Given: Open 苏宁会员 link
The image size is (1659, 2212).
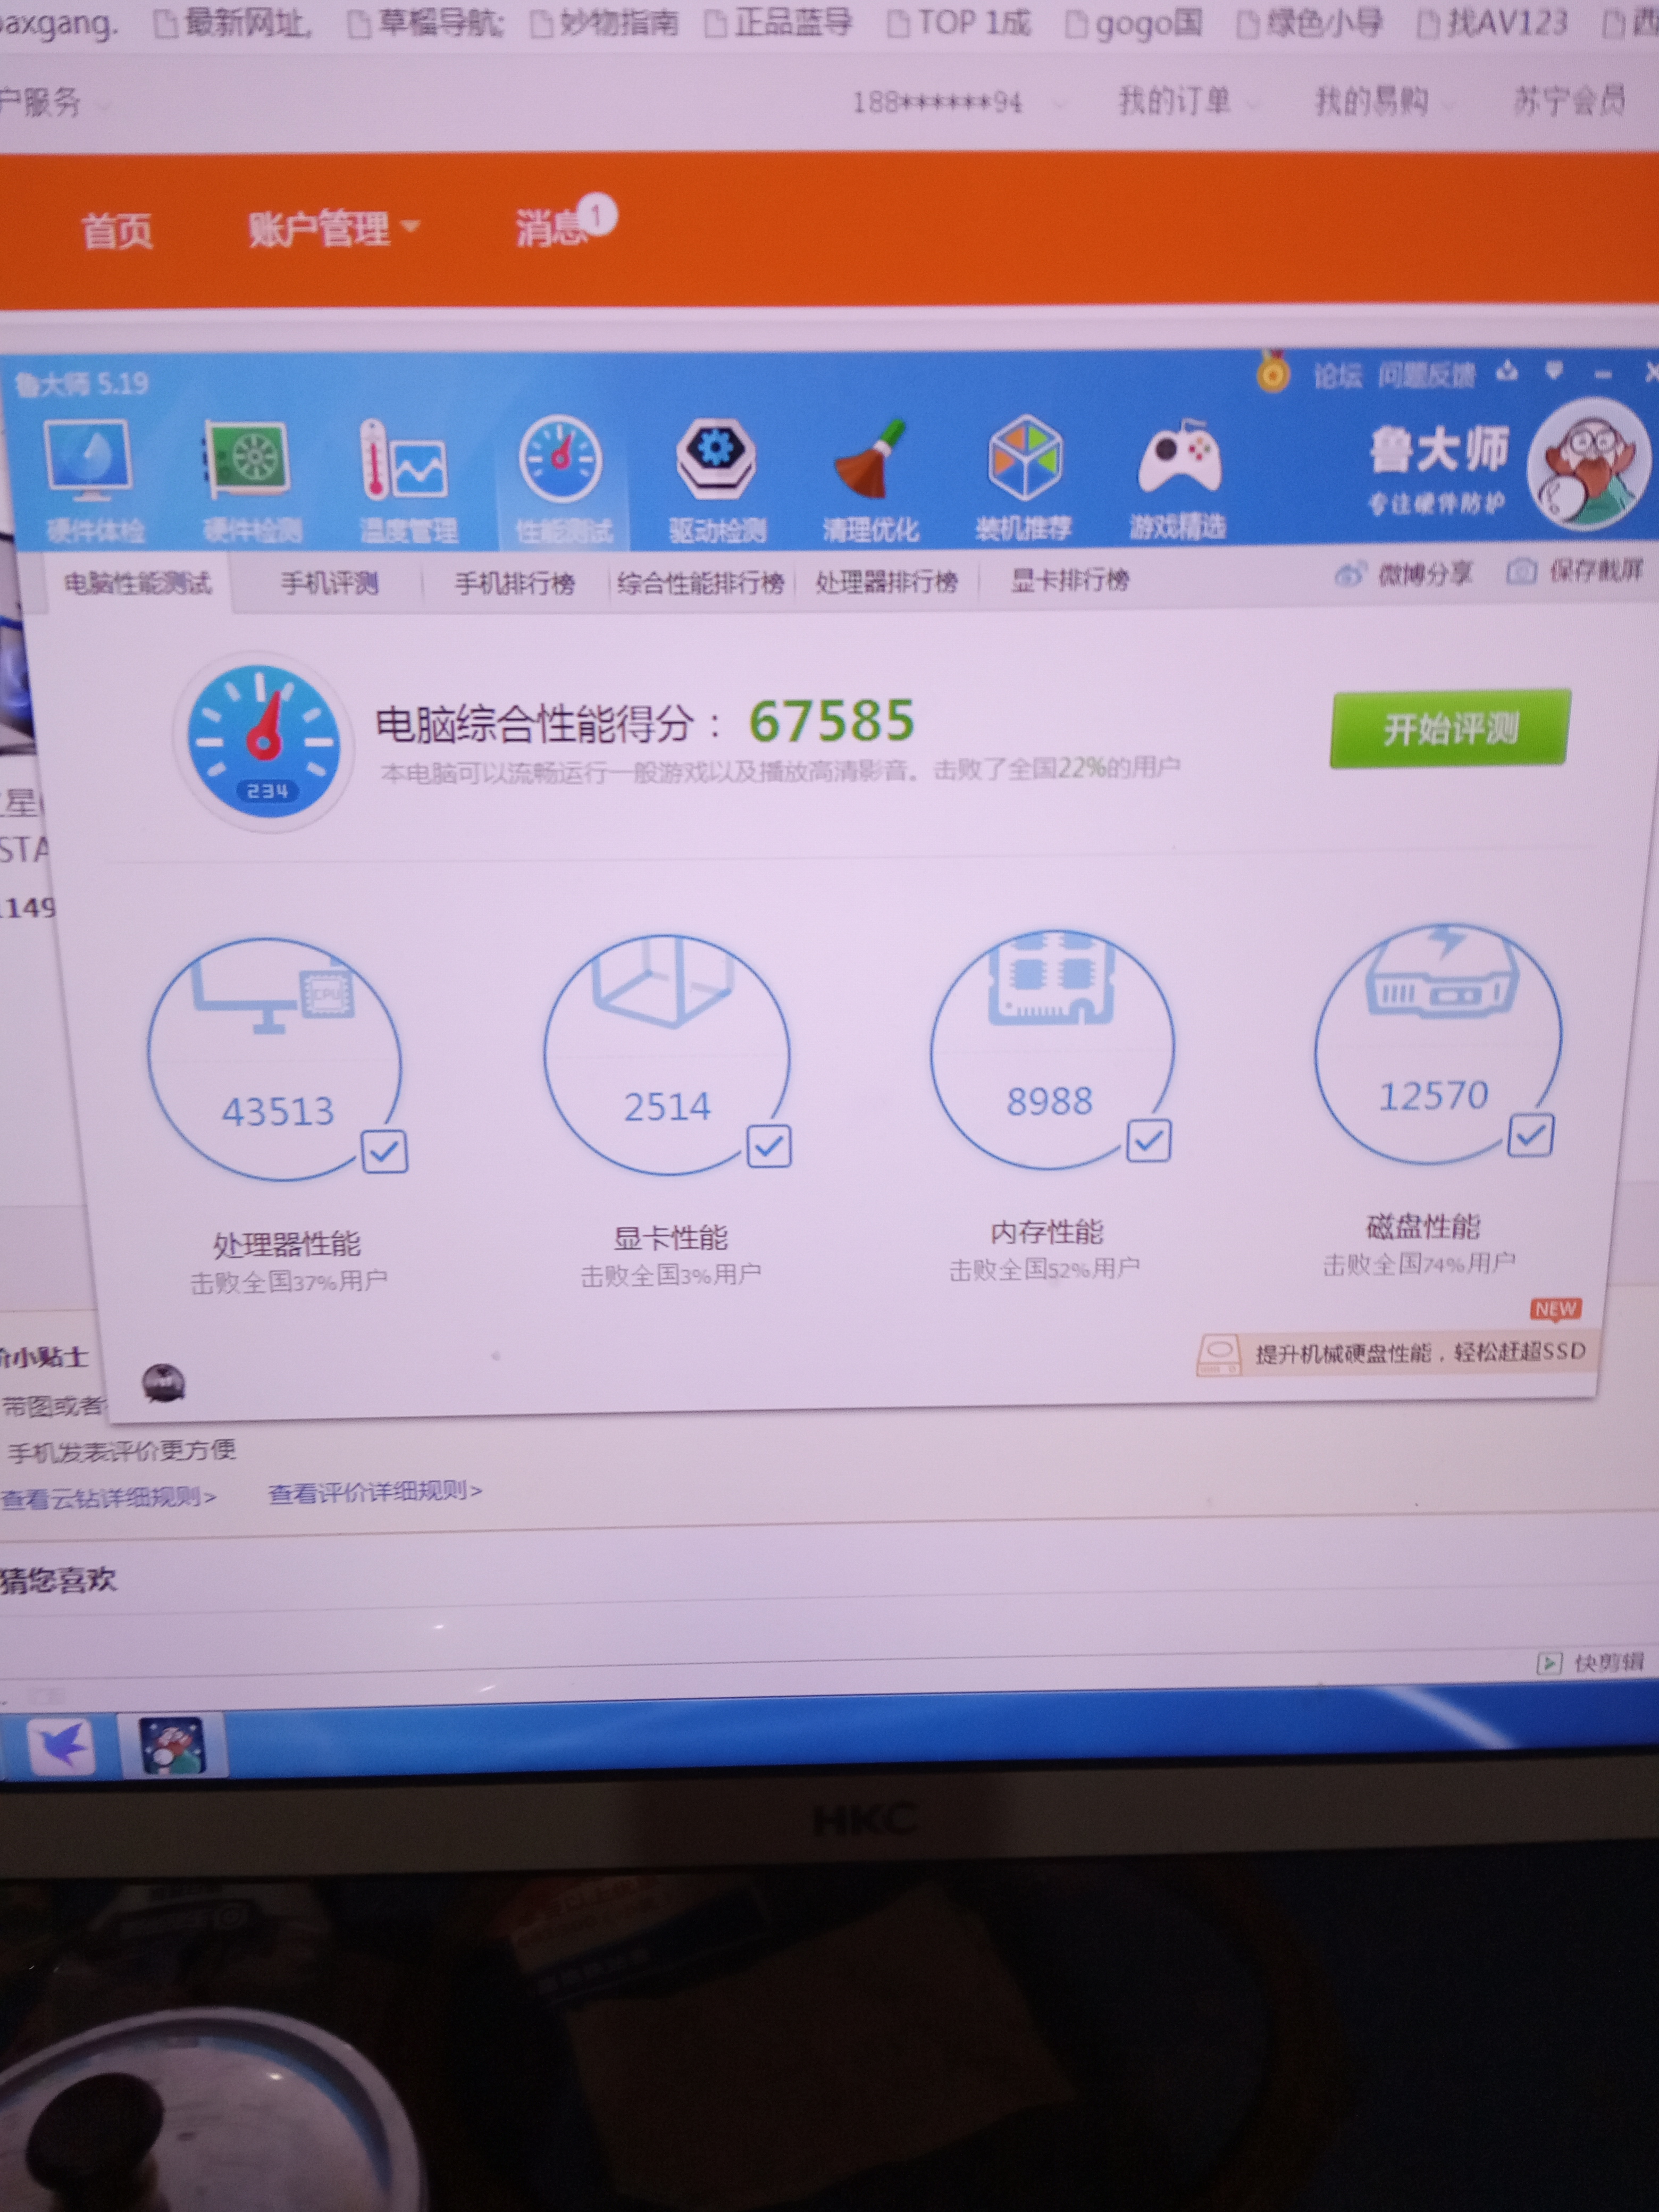Looking at the screenshot, I should click(1569, 100).
